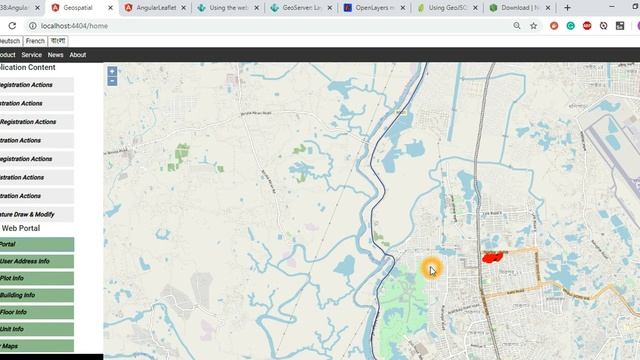Switch to the Using the web tab
Viewport: 640px width, 360px height.
(228, 8)
